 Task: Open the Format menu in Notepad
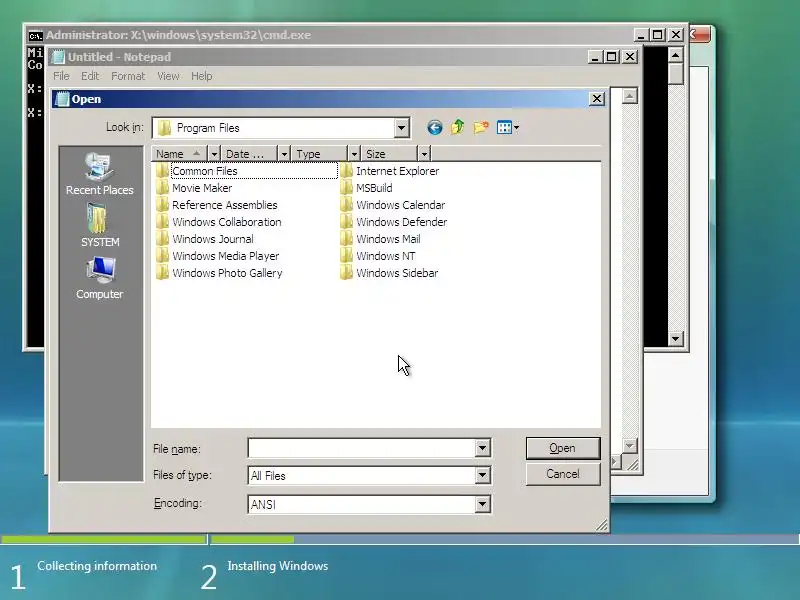pos(128,76)
